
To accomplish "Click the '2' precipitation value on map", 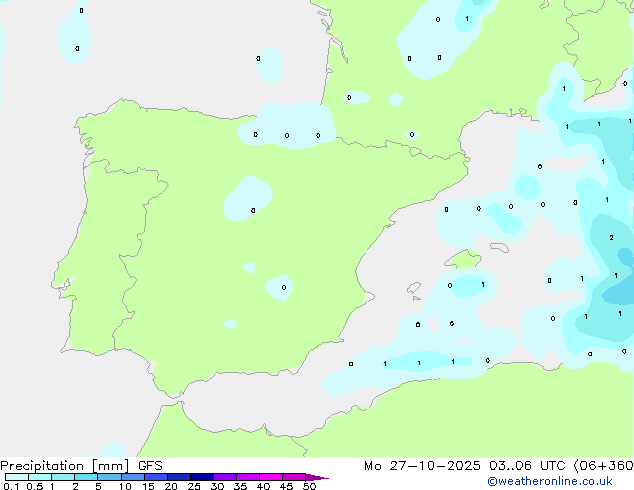I will pyautogui.click(x=611, y=238).
